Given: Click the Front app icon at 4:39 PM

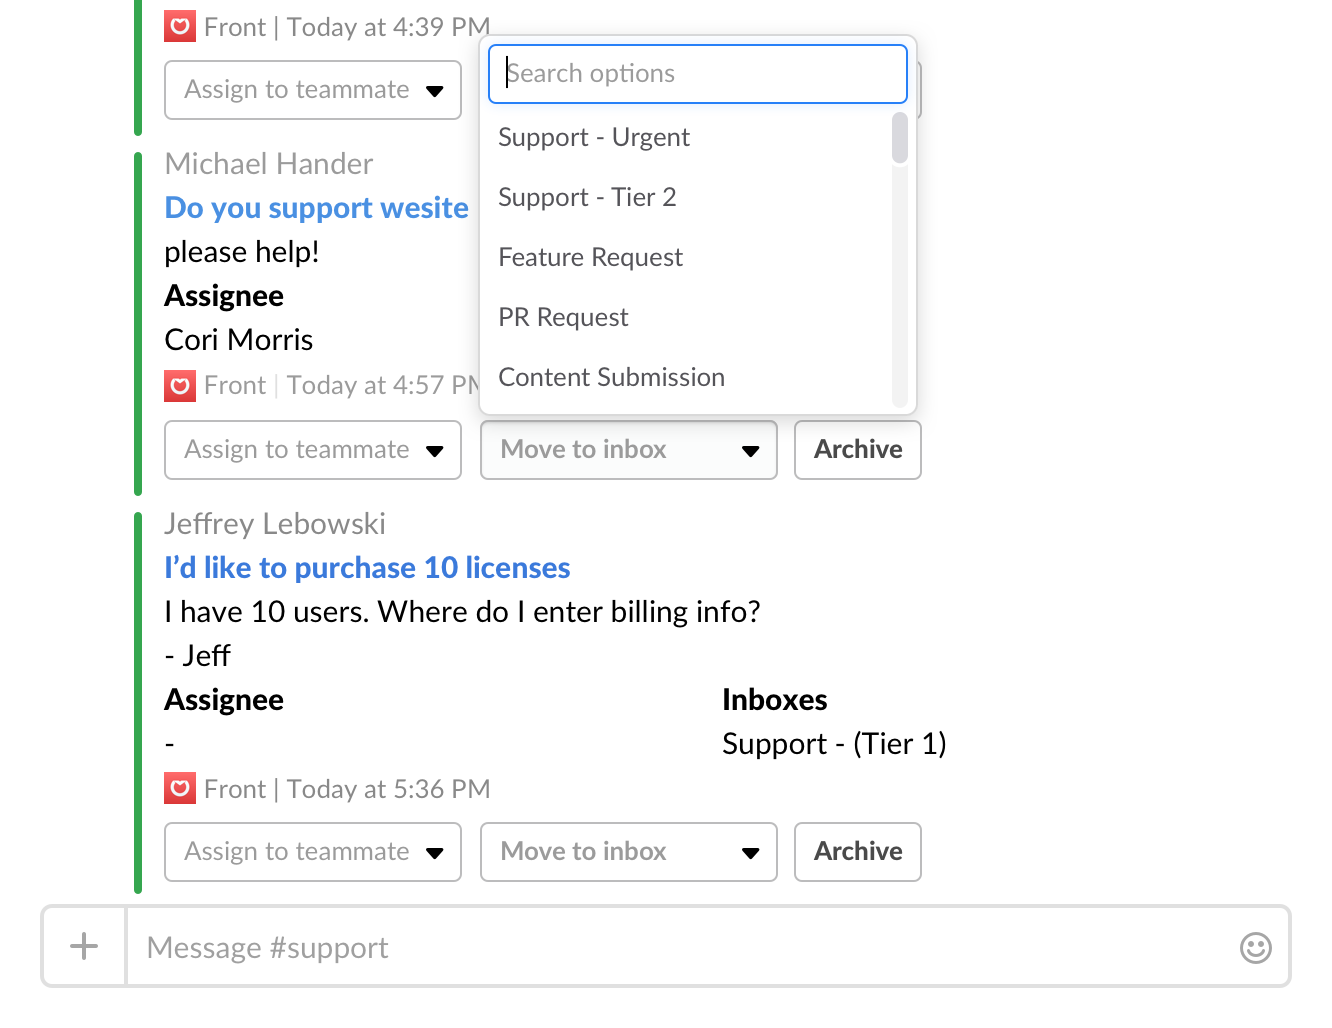Looking at the screenshot, I should [x=180, y=26].
